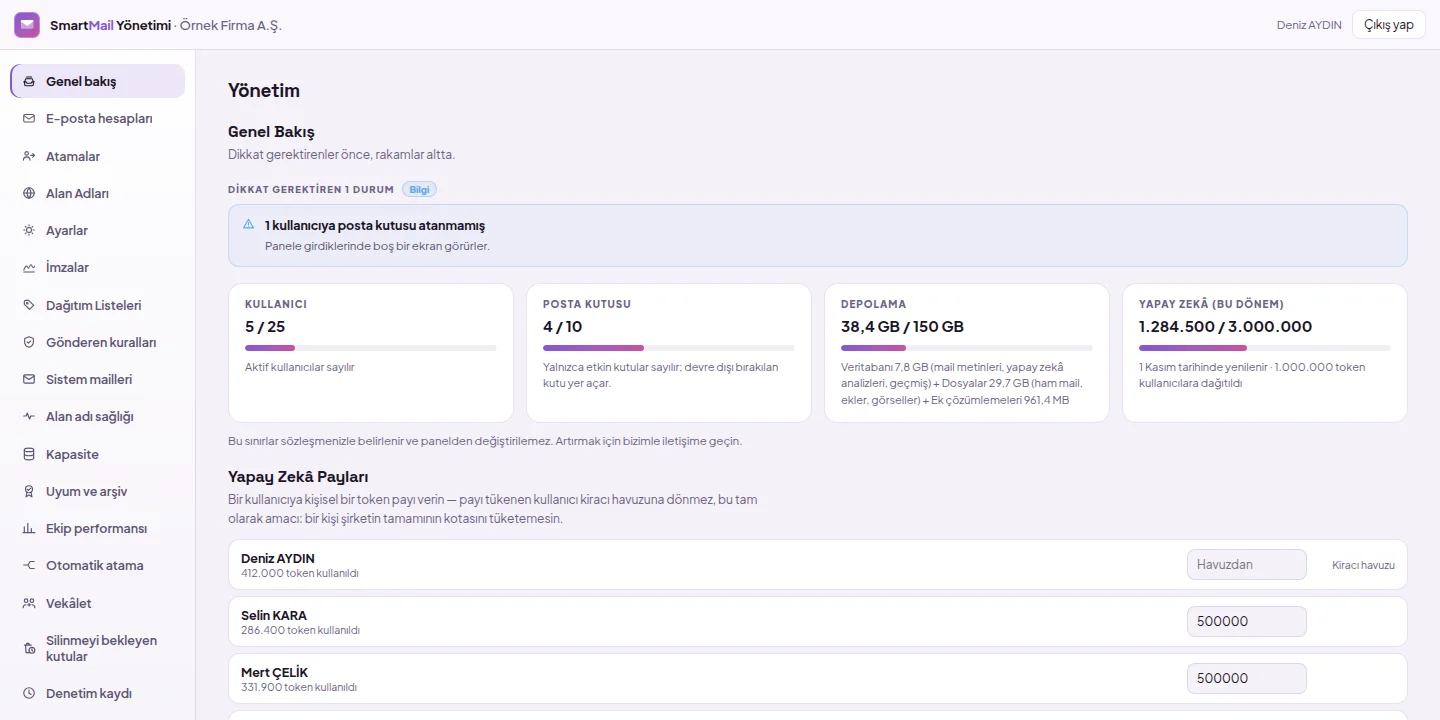The height and width of the screenshot is (720, 1440).
Task: Select the Depolama storage progress bar
Action: click(x=967, y=348)
